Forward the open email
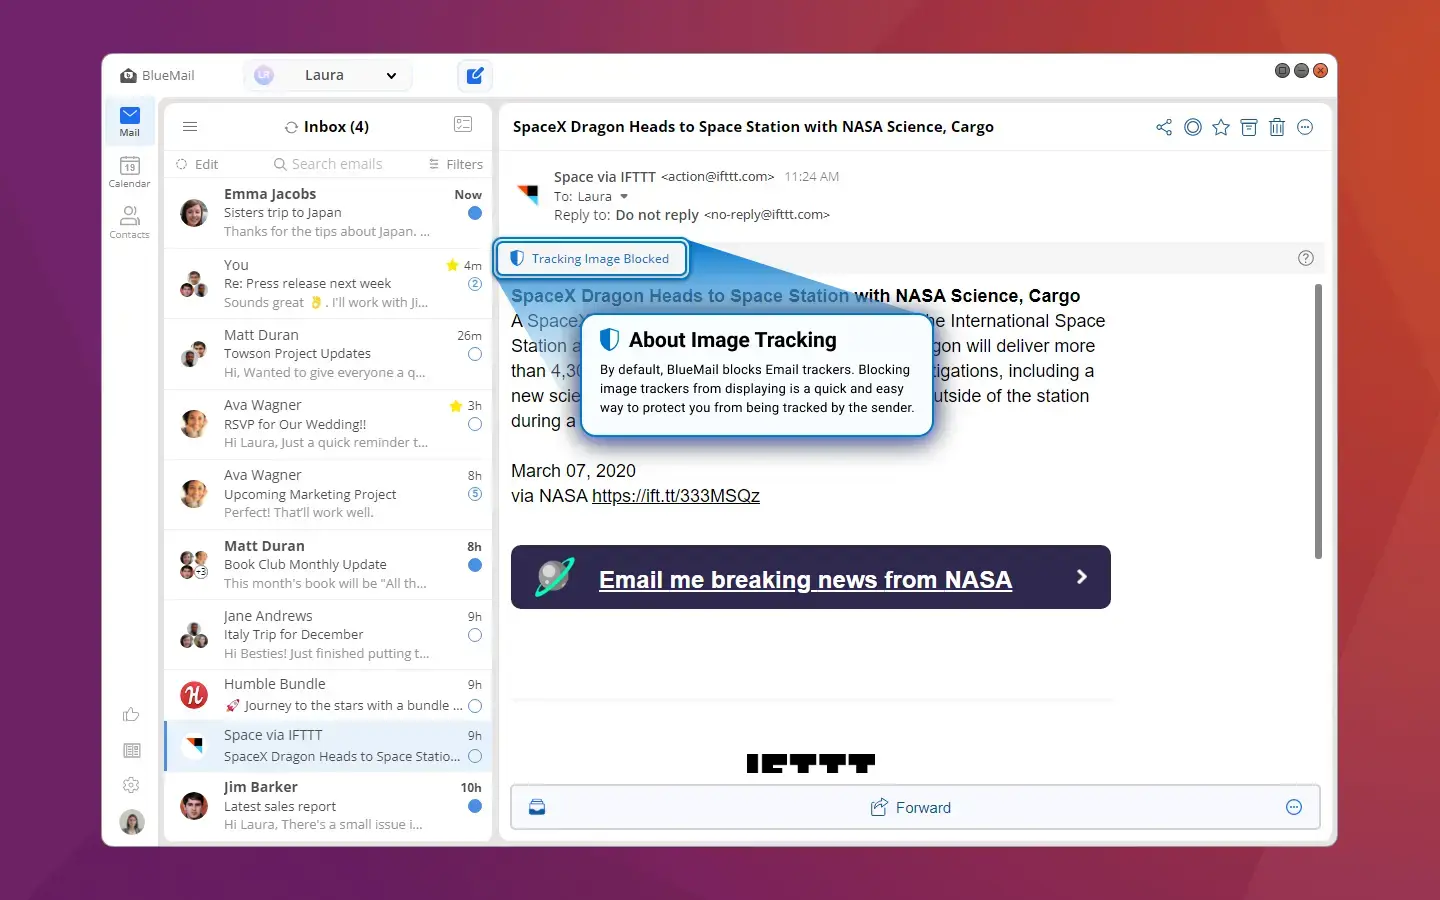This screenshot has height=900, width=1440. 910,807
